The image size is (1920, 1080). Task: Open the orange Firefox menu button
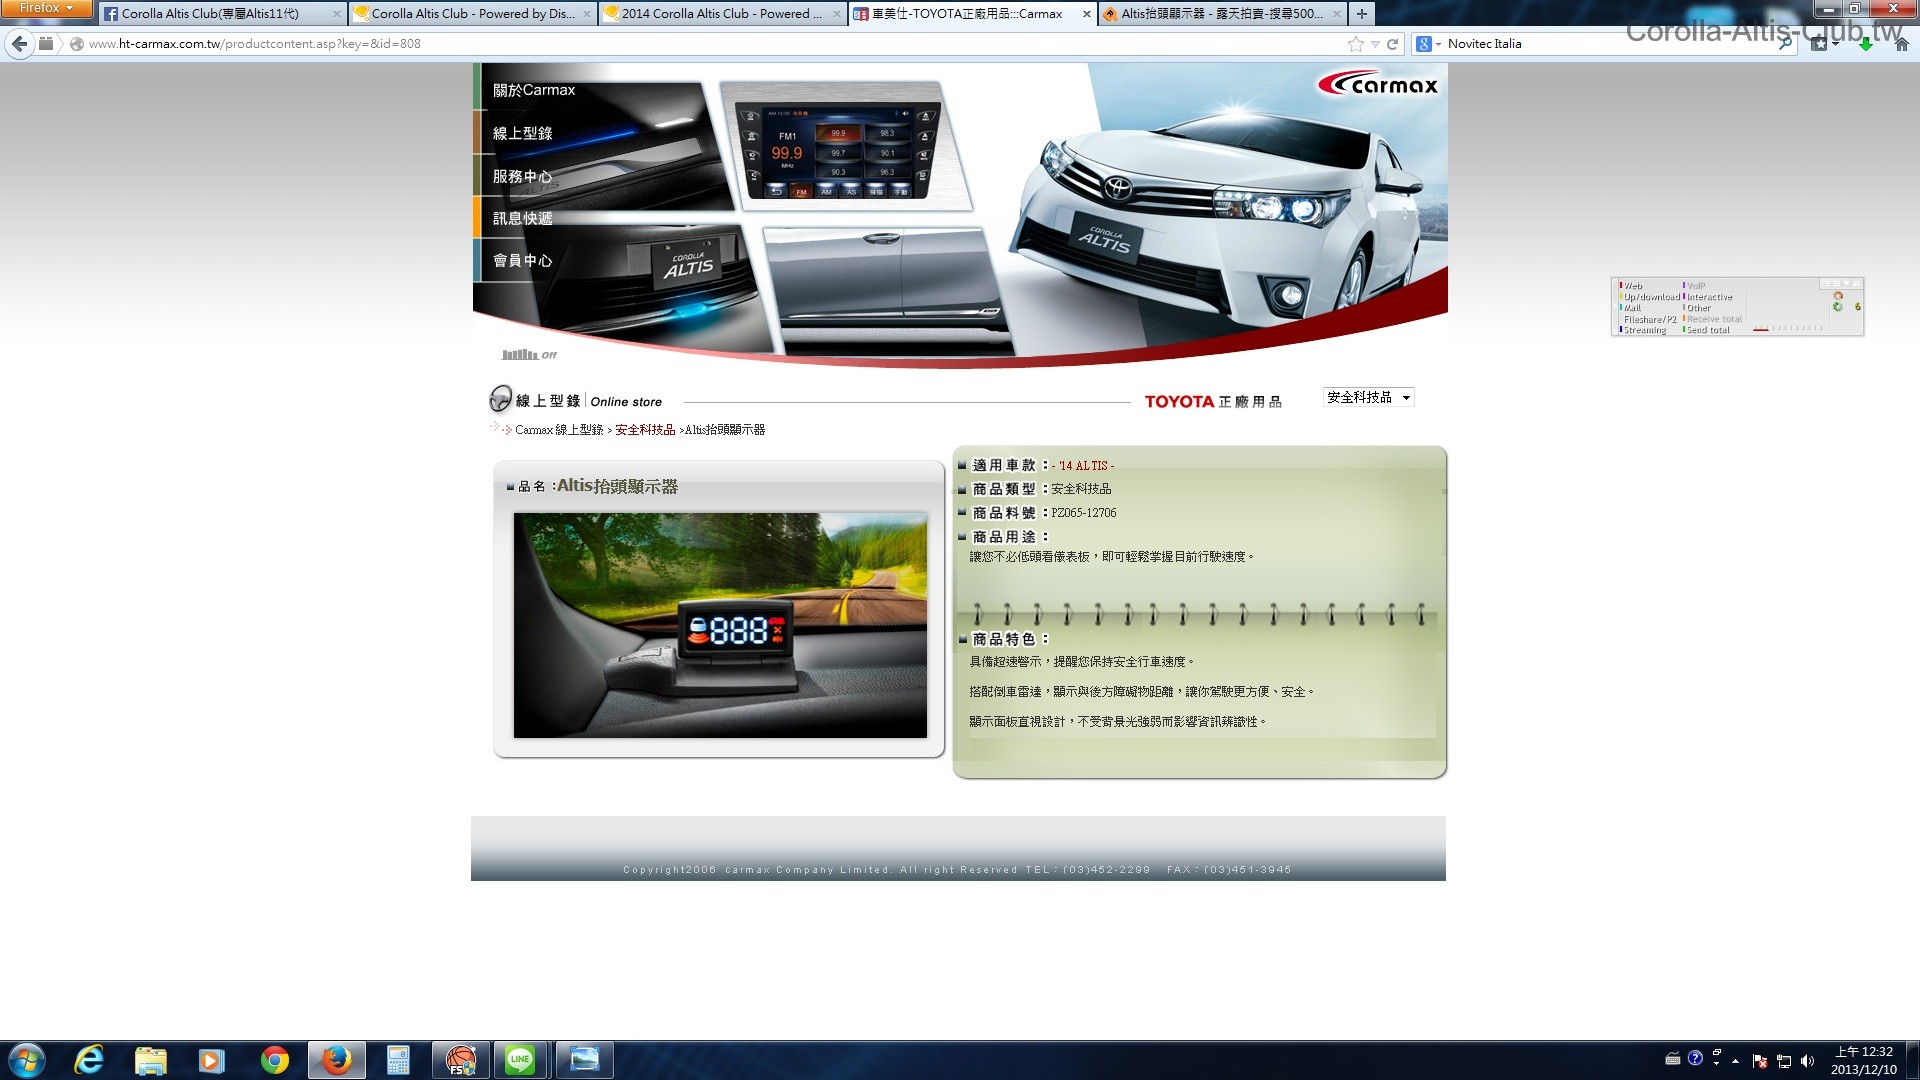[46, 8]
